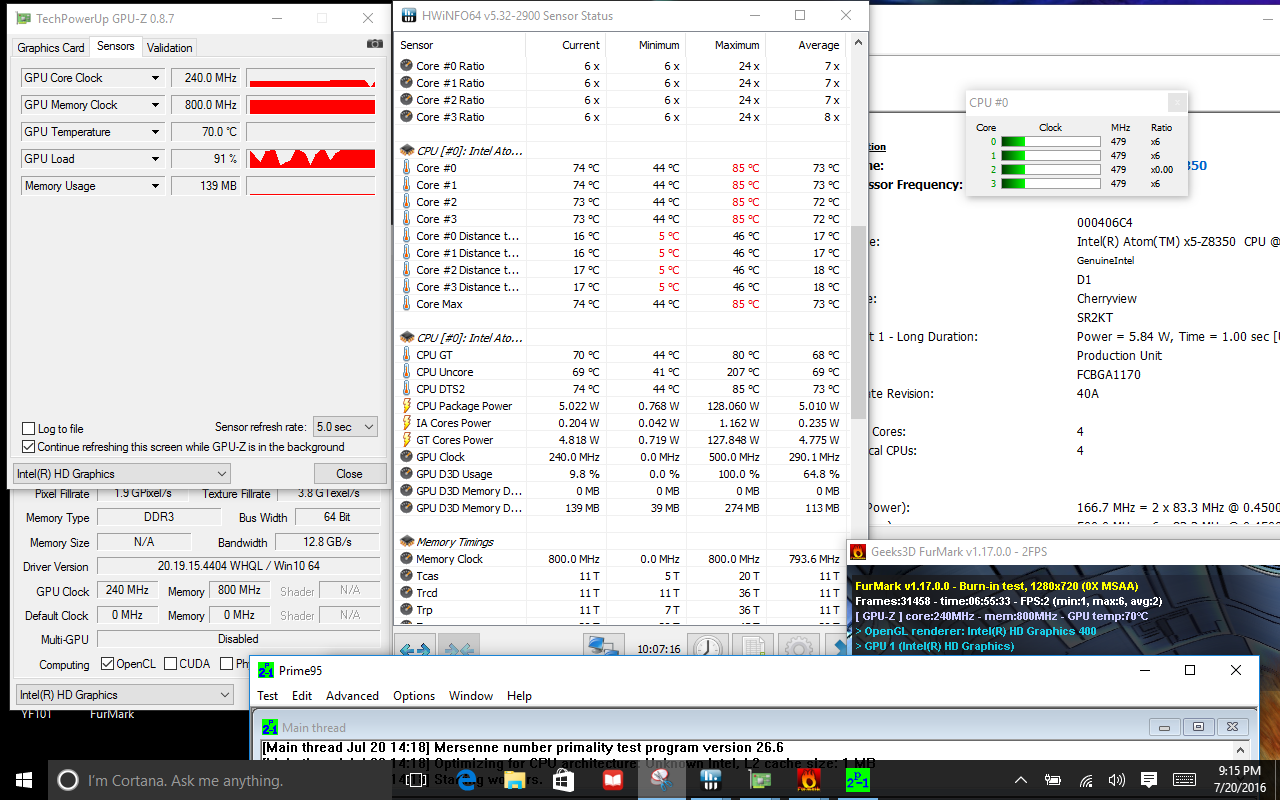1280x800 pixels.
Task: Click the Maximum column header in HWiNFO
Action: tap(724, 45)
